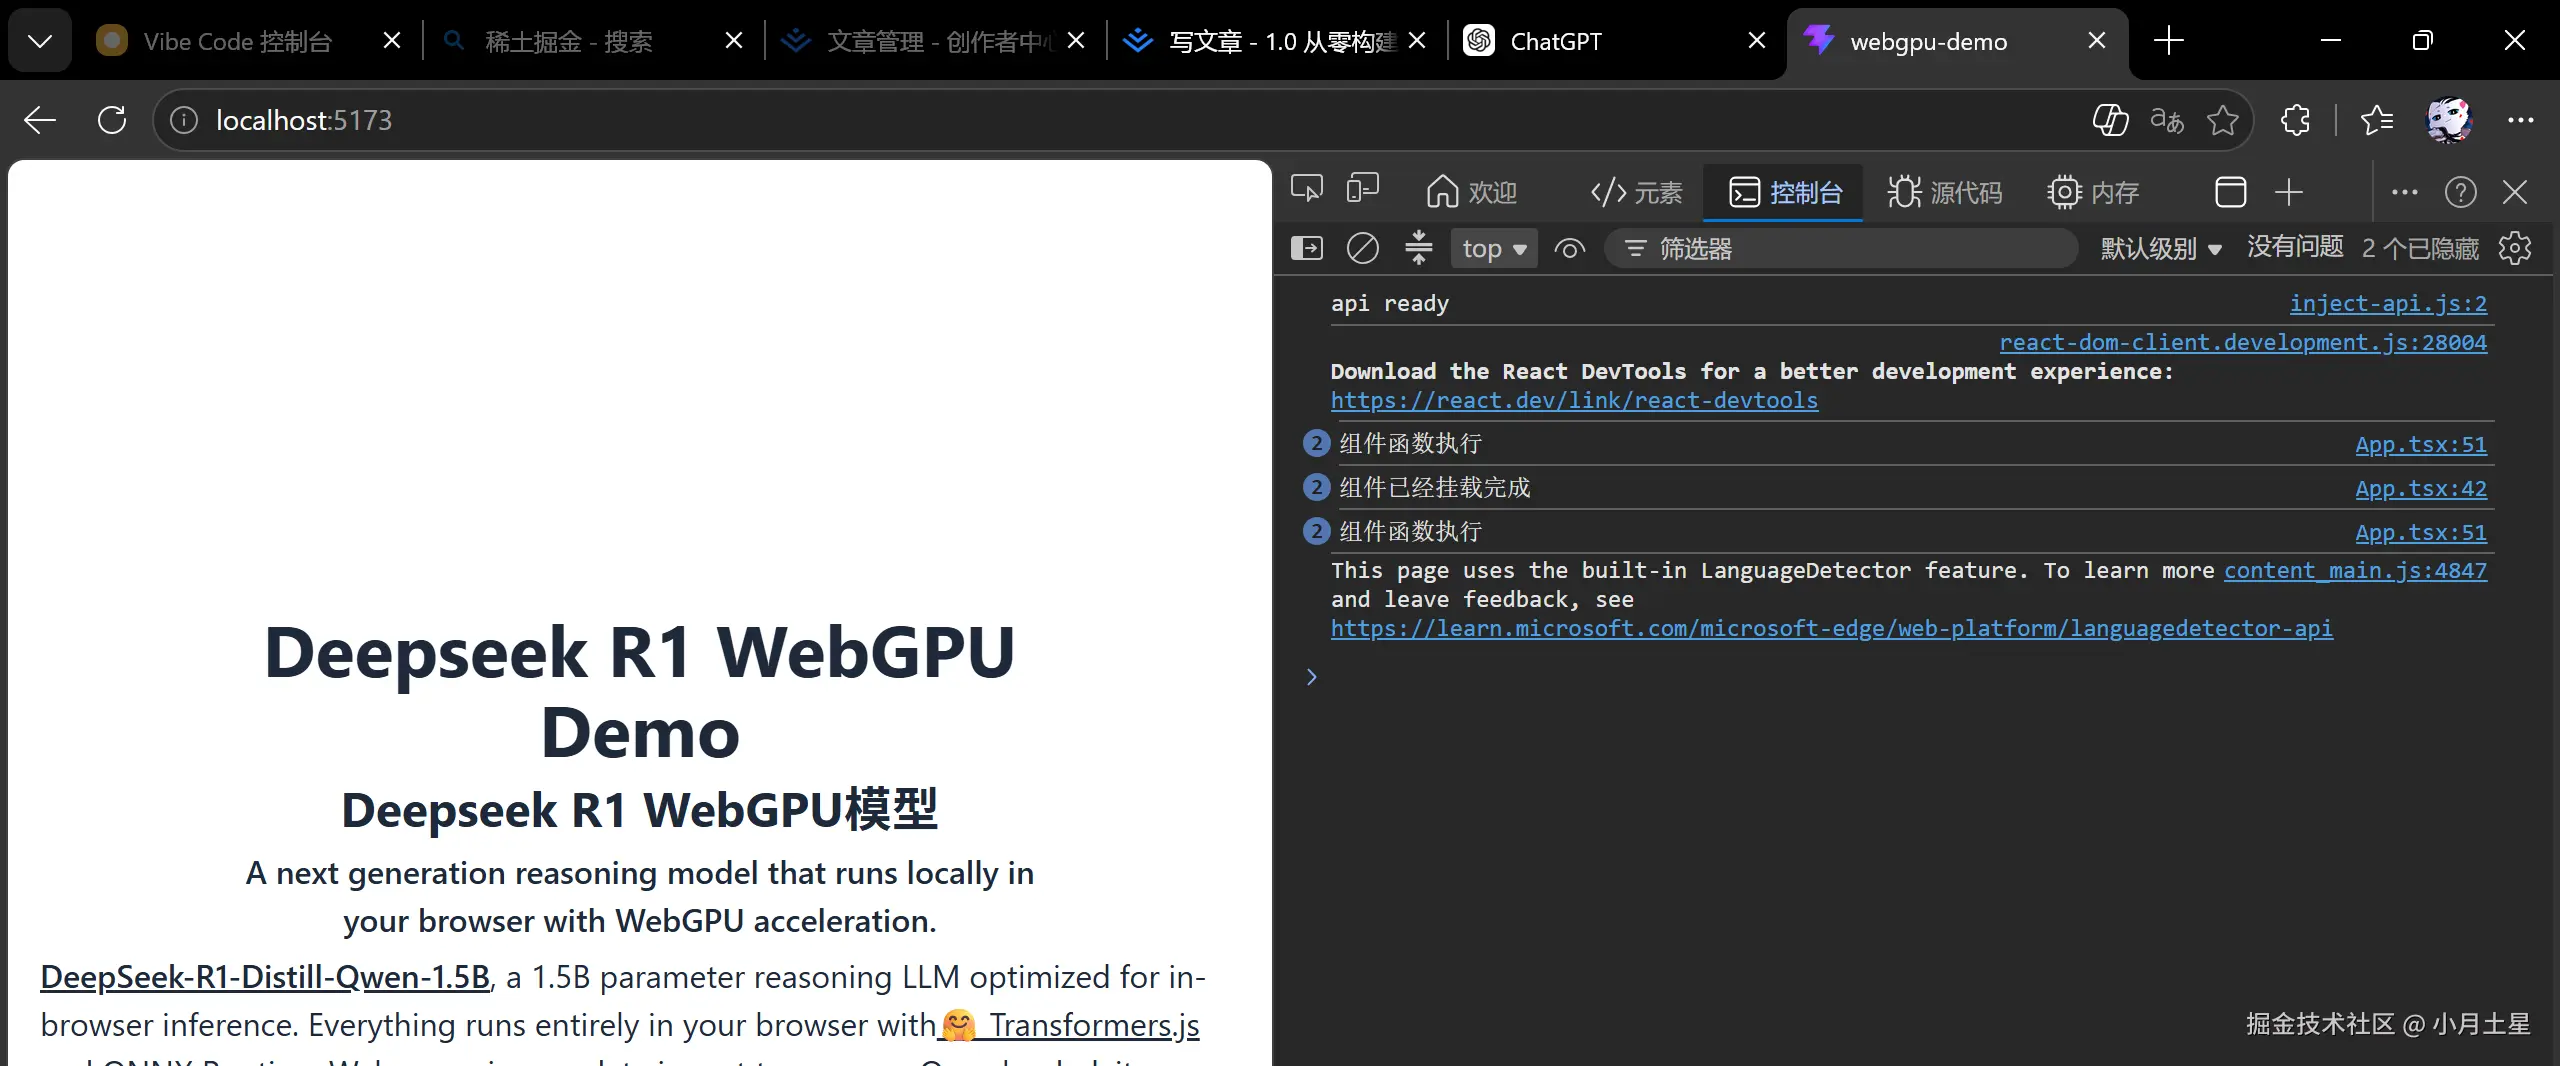Toggle device emulation in DevTools
This screenshot has height=1066, width=2560.
click(1363, 190)
